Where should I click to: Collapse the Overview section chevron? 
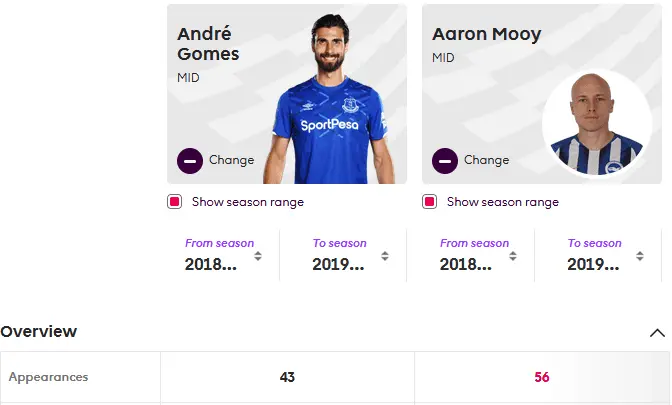[657, 333]
